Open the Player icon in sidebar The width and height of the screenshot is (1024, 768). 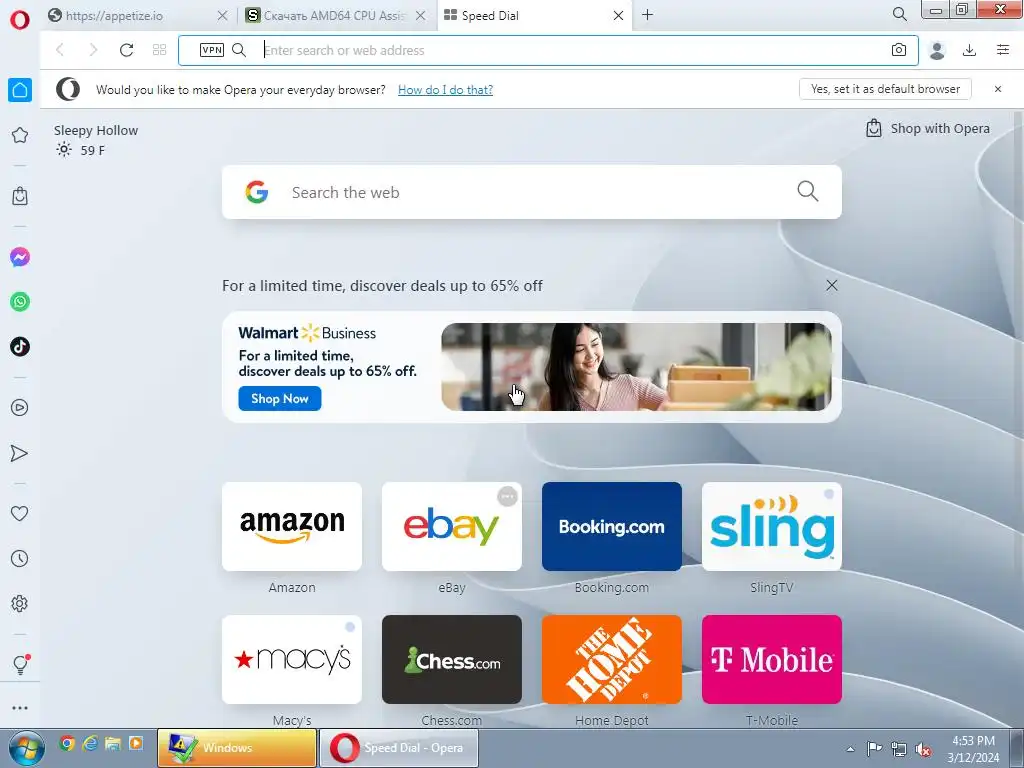click(x=20, y=408)
